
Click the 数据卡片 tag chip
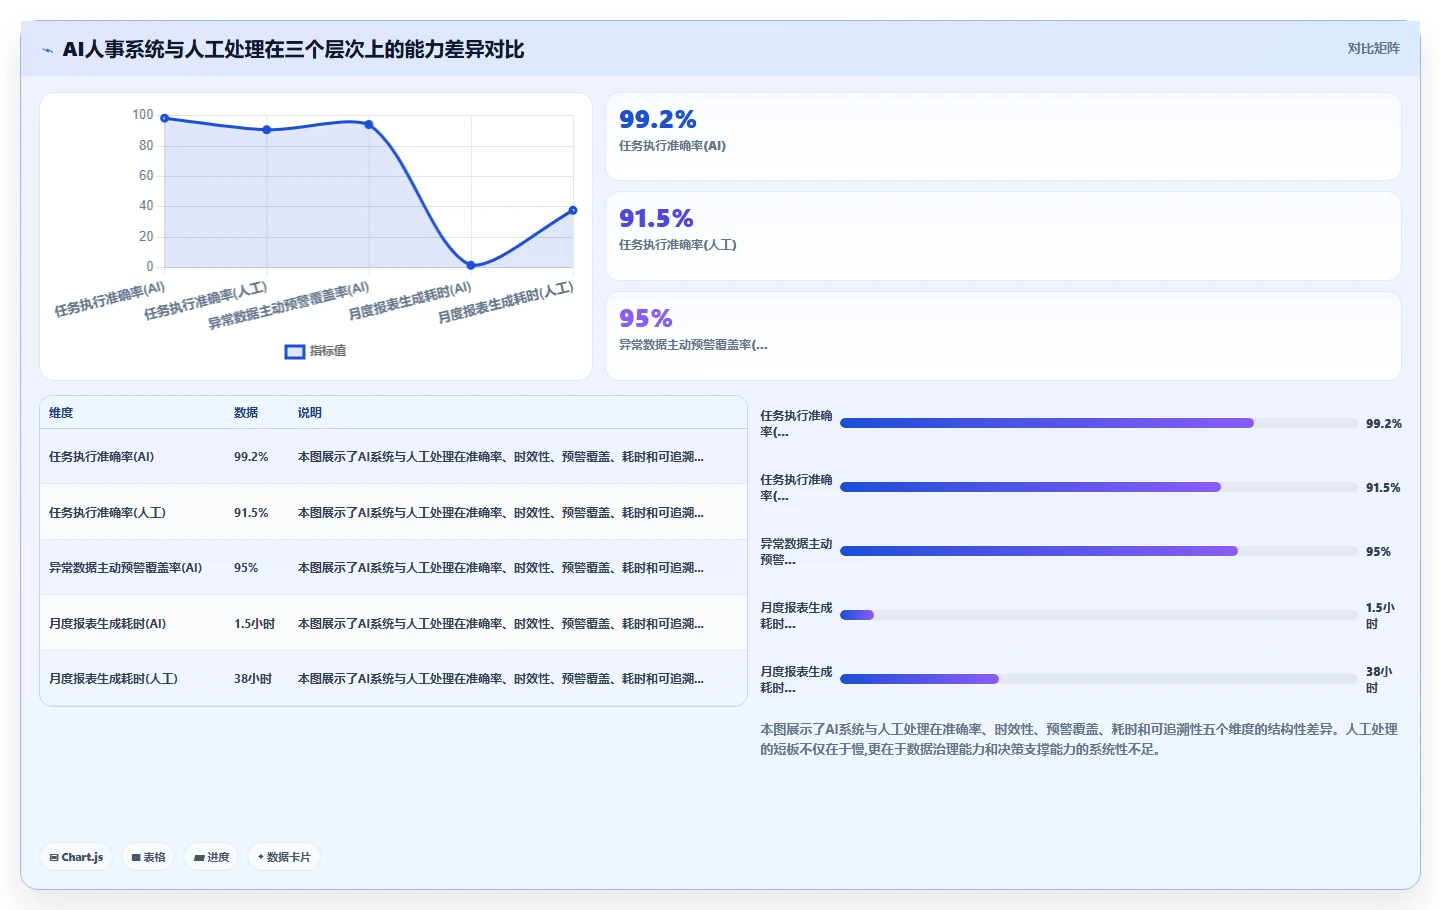click(x=284, y=857)
